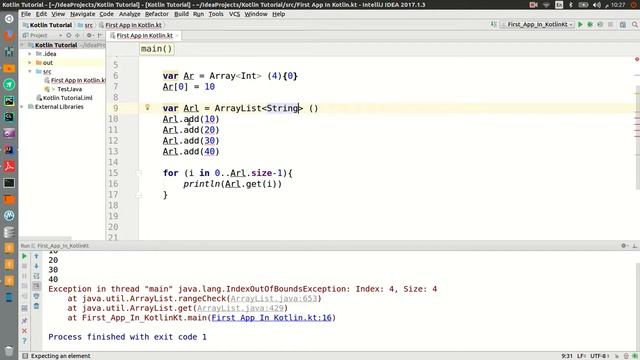Image resolution: width=640 pixels, height=360 pixels.
Task: Open Run panel help question mark
Action: pyautogui.click(x=24, y=341)
